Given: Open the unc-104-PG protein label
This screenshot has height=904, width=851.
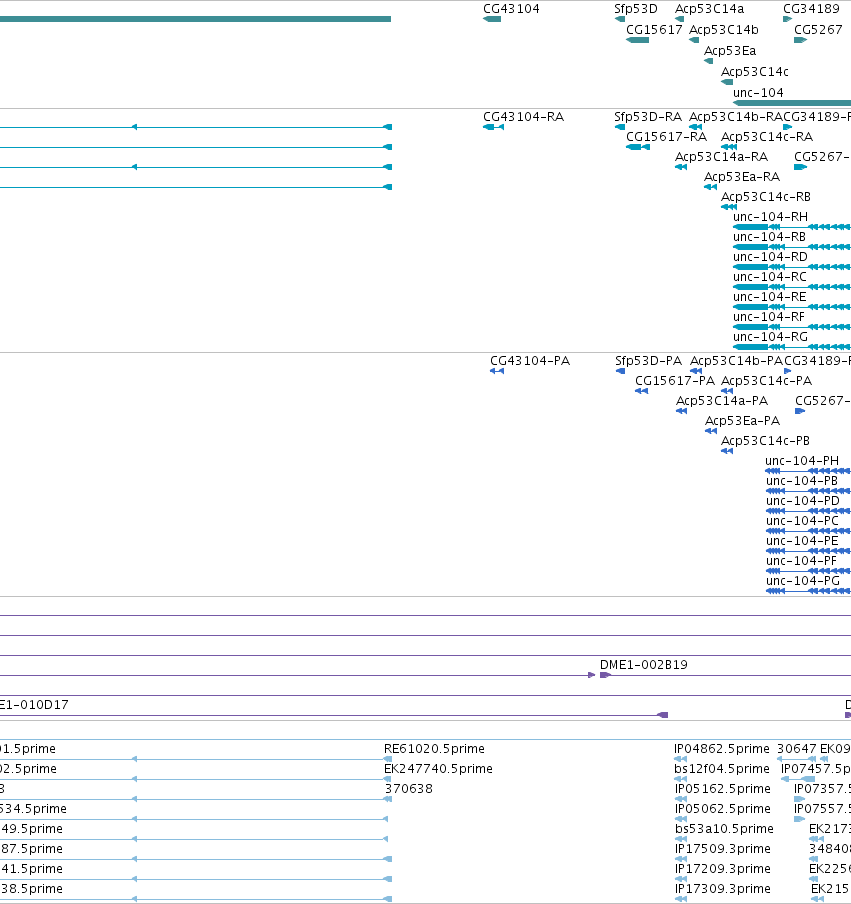Looking at the screenshot, I should pyautogui.click(x=803, y=581).
